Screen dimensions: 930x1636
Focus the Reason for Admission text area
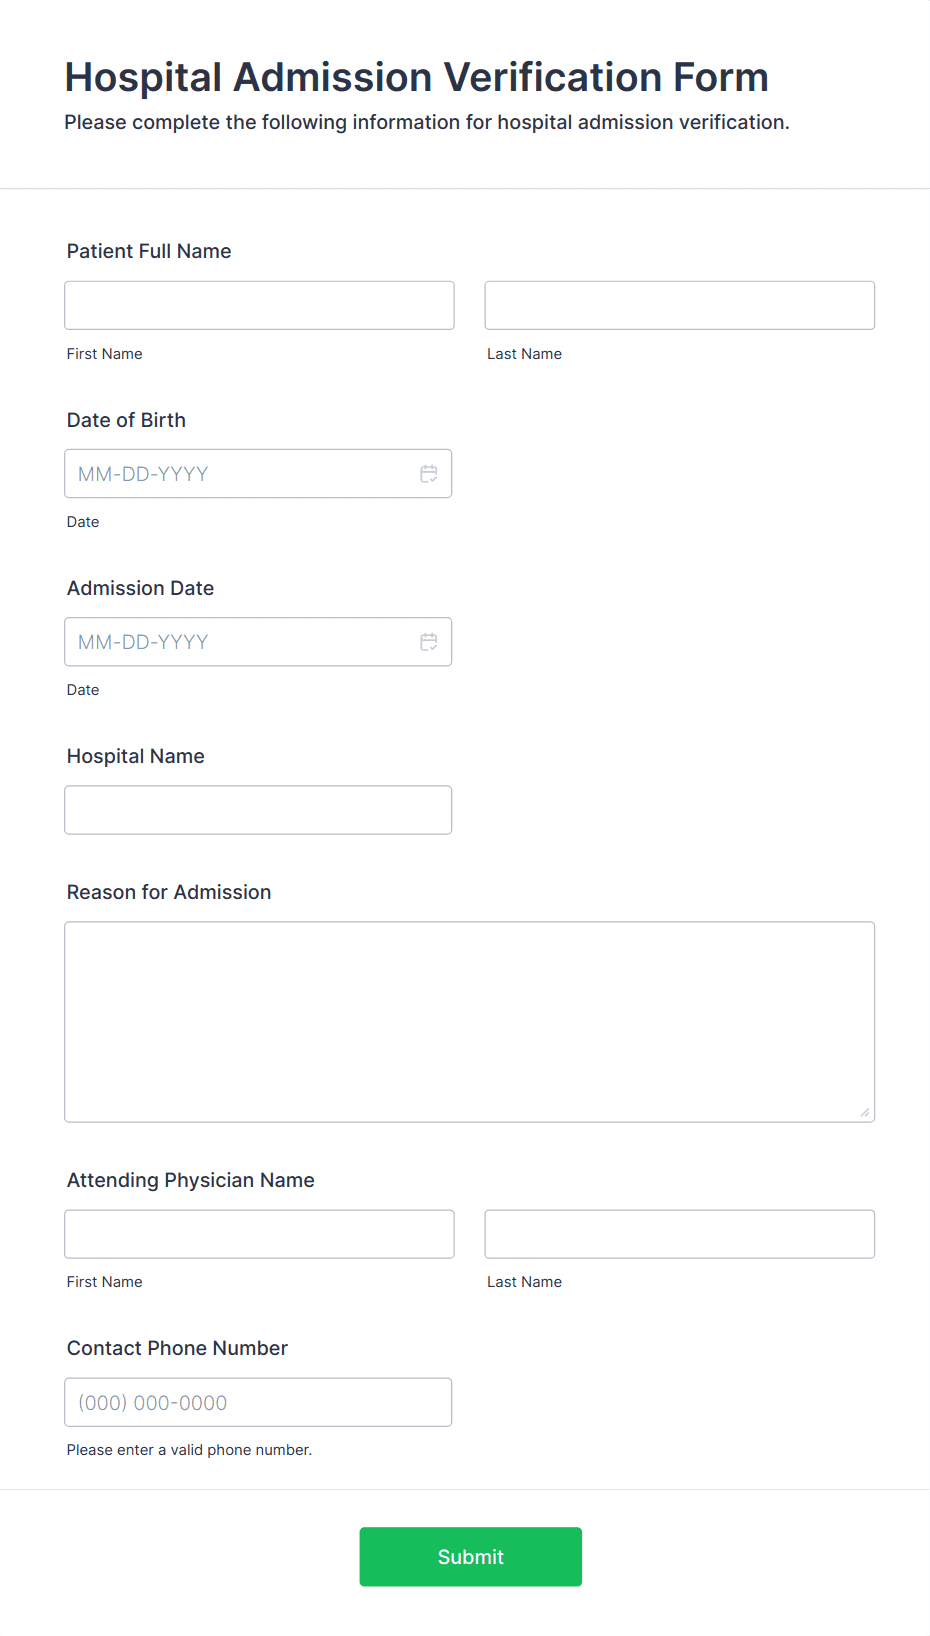[469, 1021]
